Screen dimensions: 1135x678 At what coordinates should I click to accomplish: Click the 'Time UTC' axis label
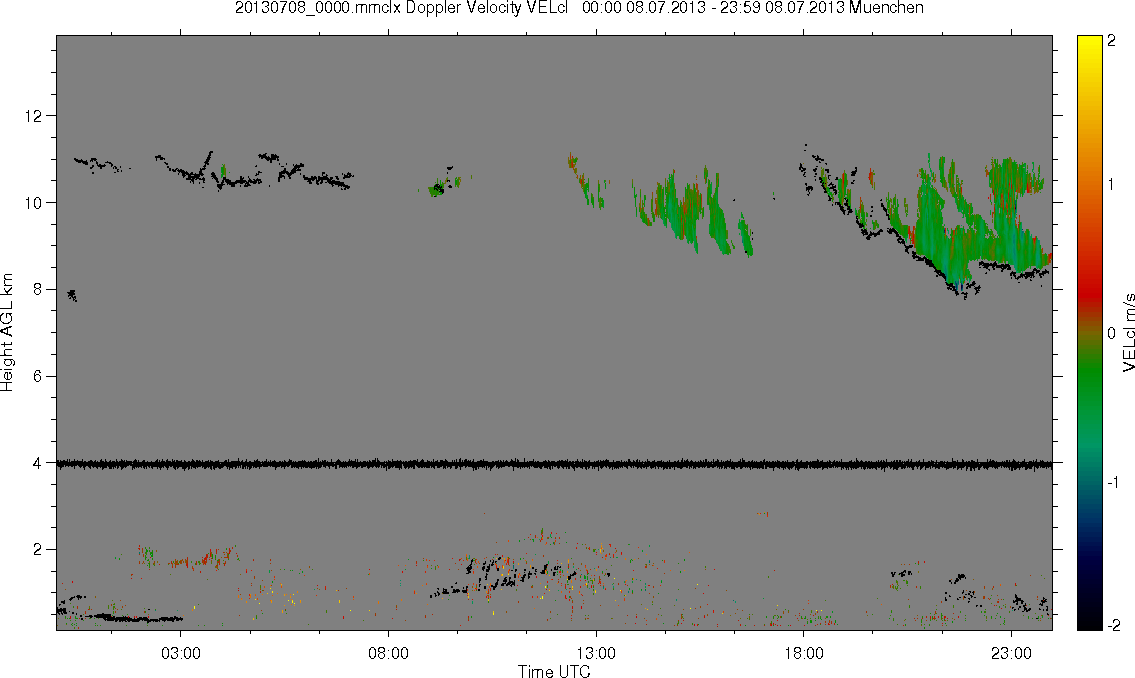pos(554,671)
